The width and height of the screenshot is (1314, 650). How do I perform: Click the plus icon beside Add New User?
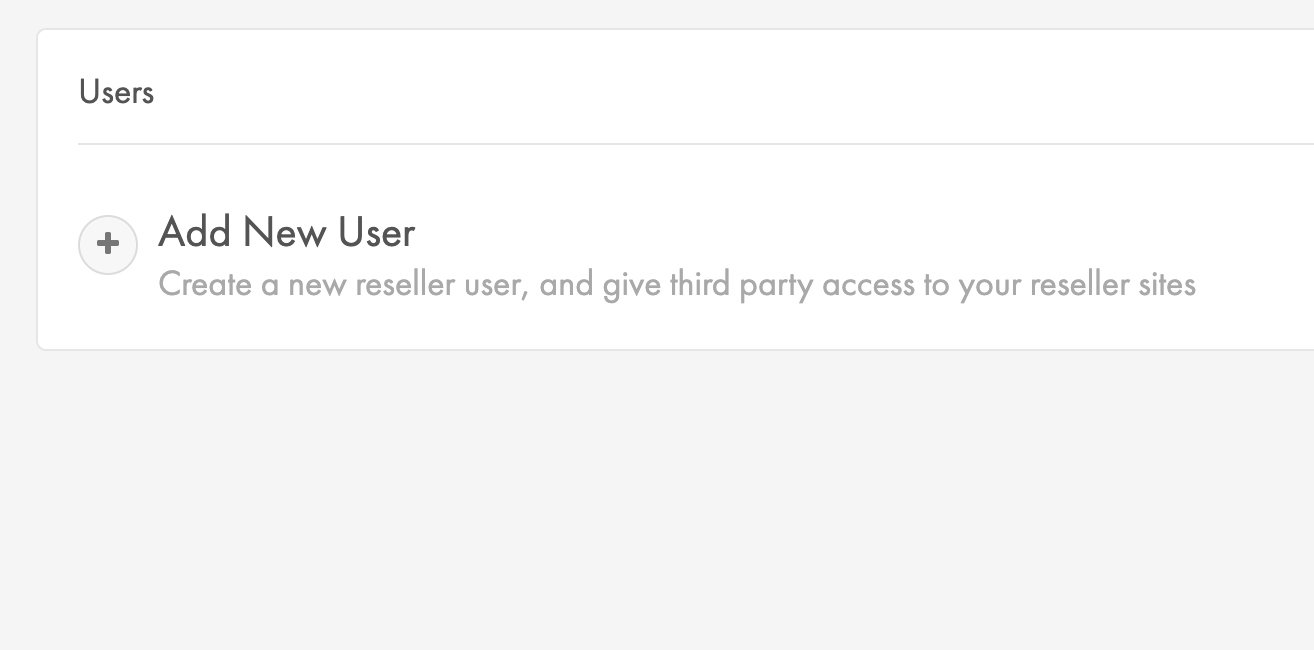point(108,244)
